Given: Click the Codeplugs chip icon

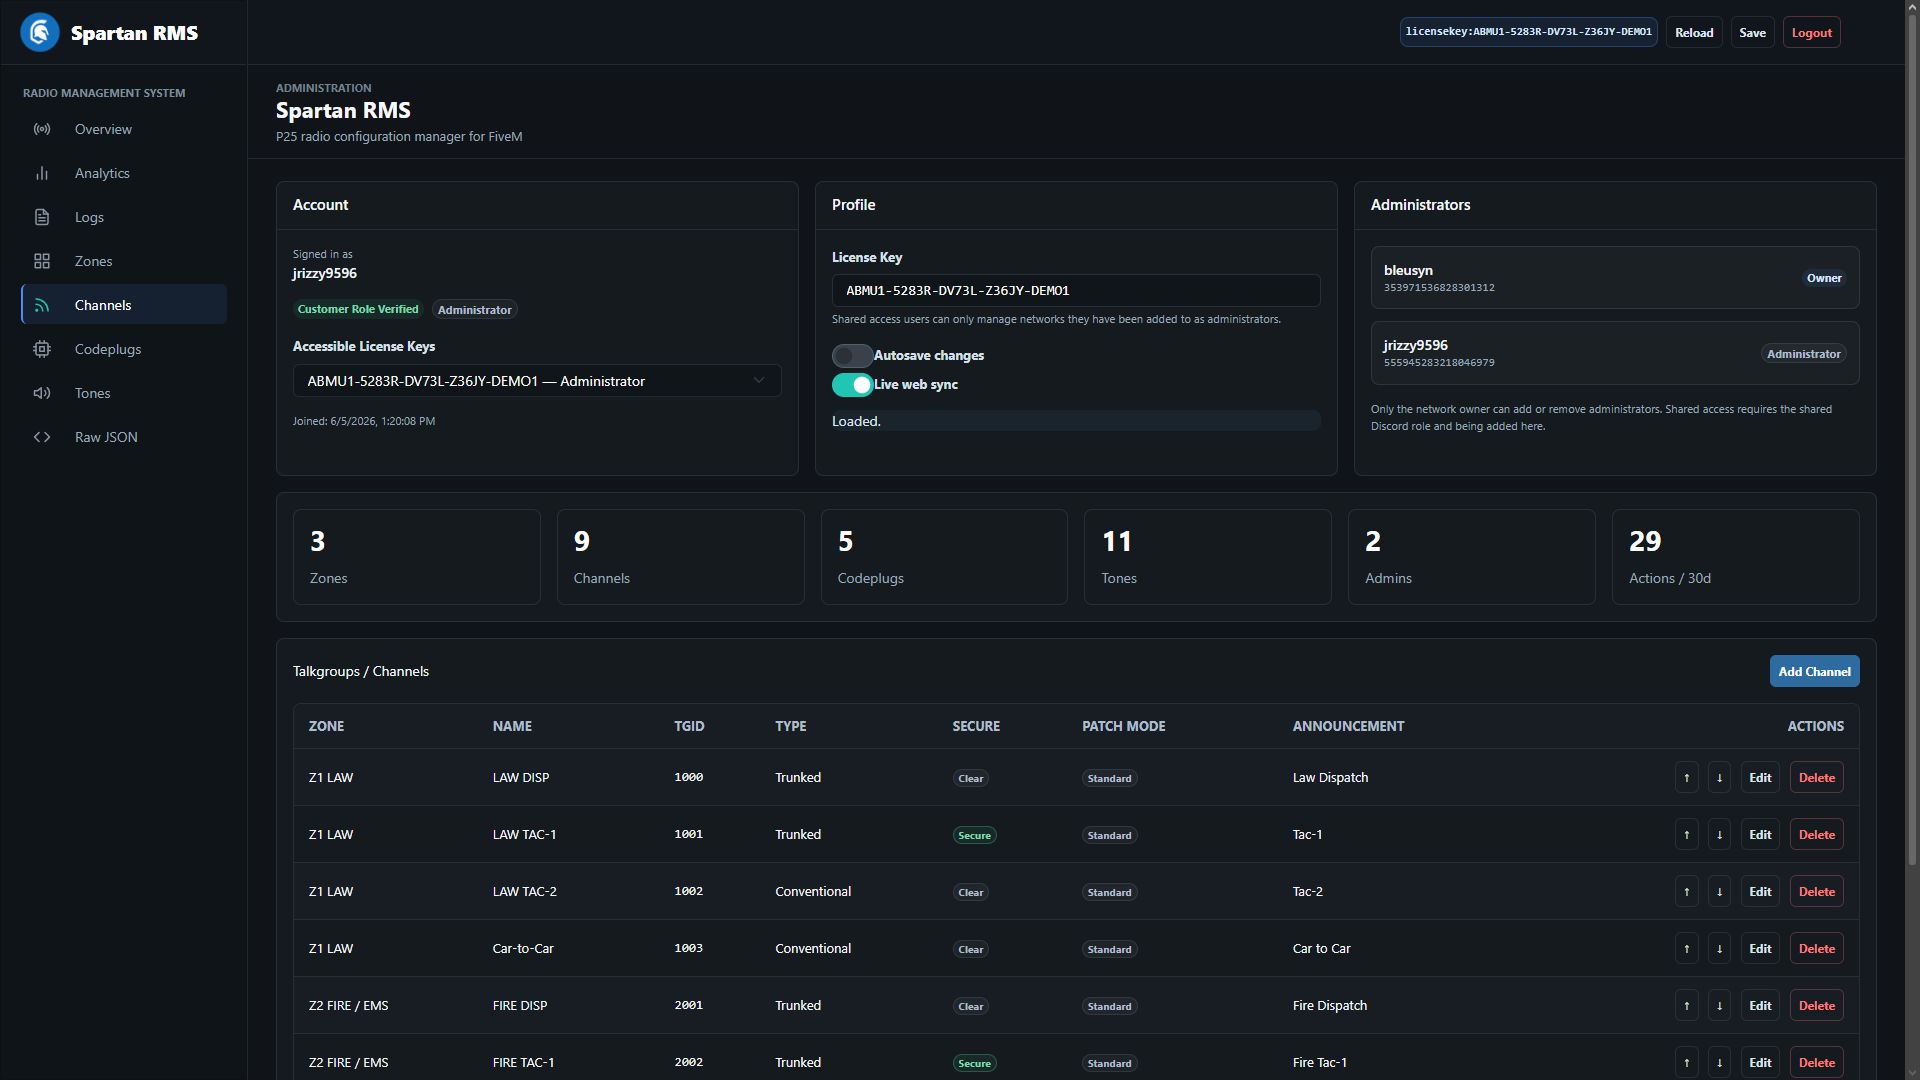Looking at the screenshot, I should 42,349.
